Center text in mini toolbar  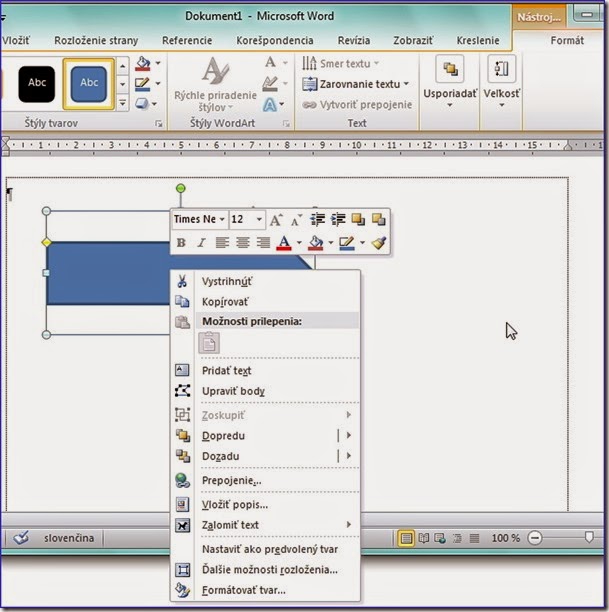(x=242, y=243)
